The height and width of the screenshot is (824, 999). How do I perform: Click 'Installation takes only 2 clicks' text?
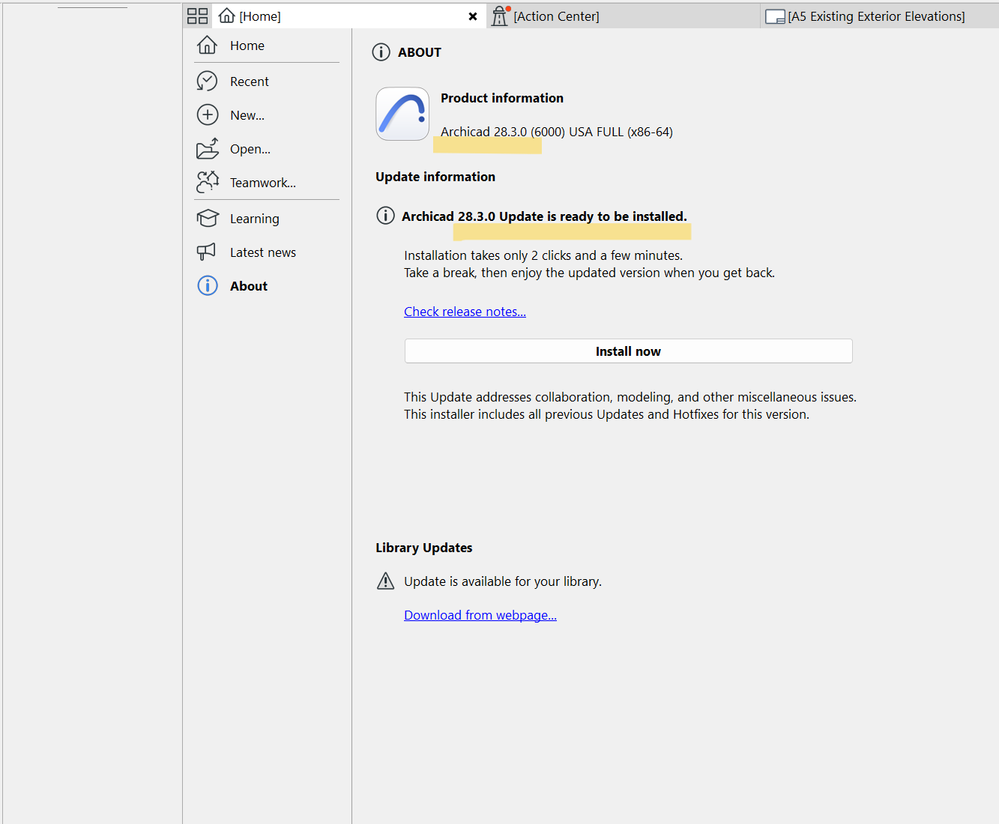point(543,256)
